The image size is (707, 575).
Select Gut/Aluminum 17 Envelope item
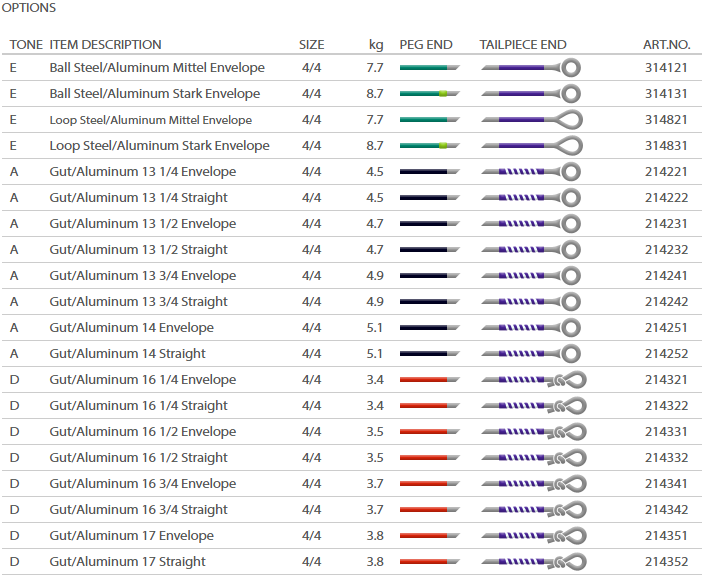tap(131, 536)
